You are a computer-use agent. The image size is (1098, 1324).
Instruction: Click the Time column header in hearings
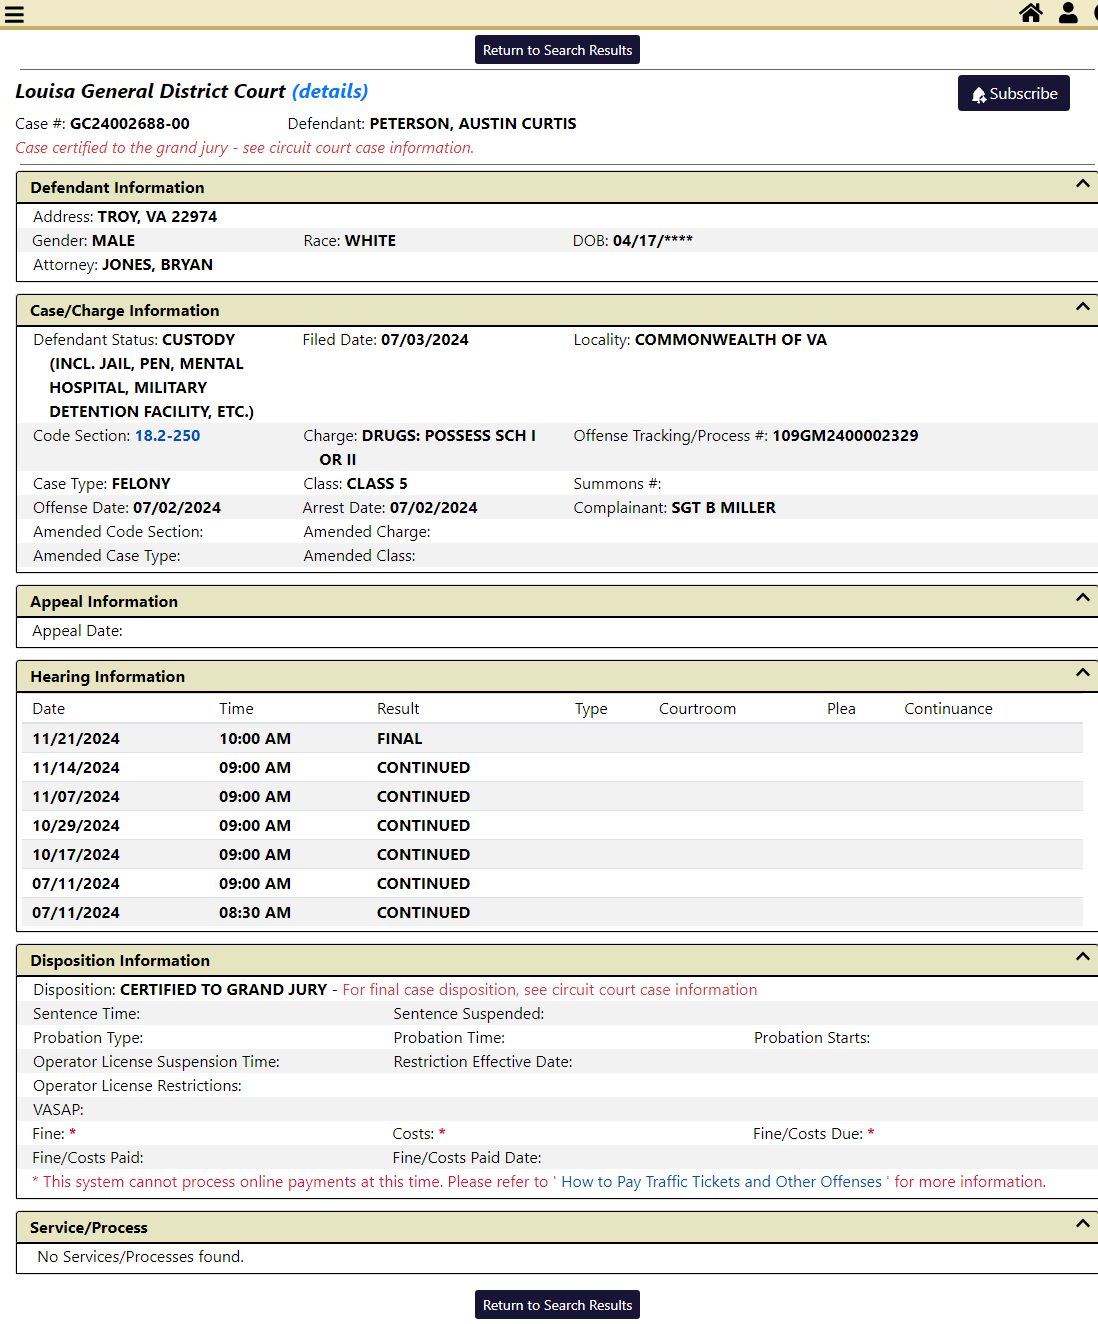pyautogui.click(x=237, y=709)
